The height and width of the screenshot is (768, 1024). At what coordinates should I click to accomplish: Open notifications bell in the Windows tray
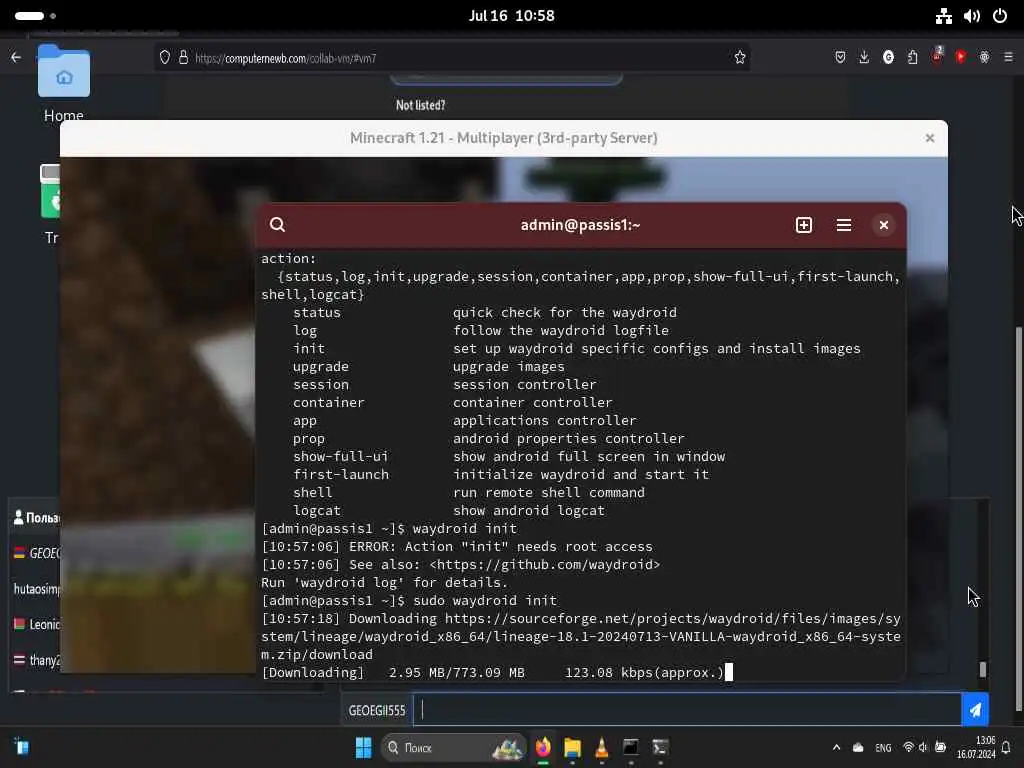tap(1006, 747)
